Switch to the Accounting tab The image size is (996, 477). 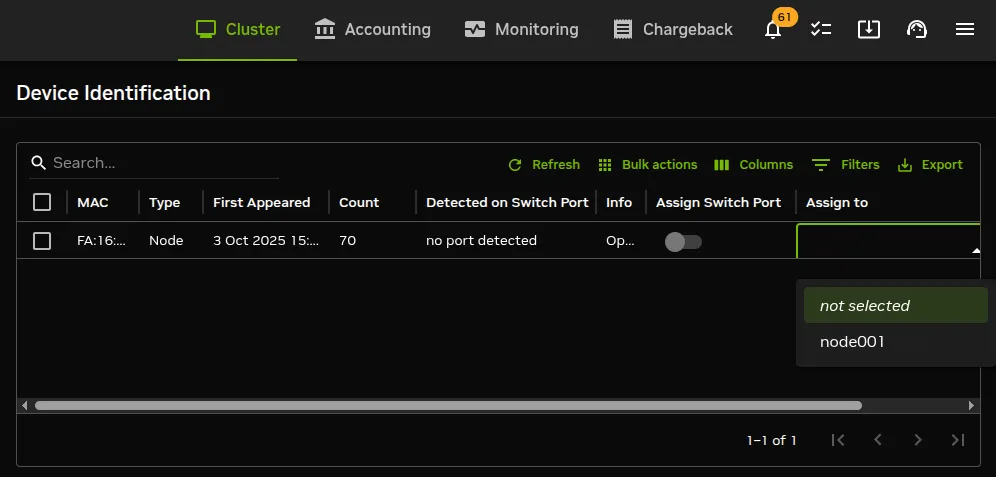(372, 29)
